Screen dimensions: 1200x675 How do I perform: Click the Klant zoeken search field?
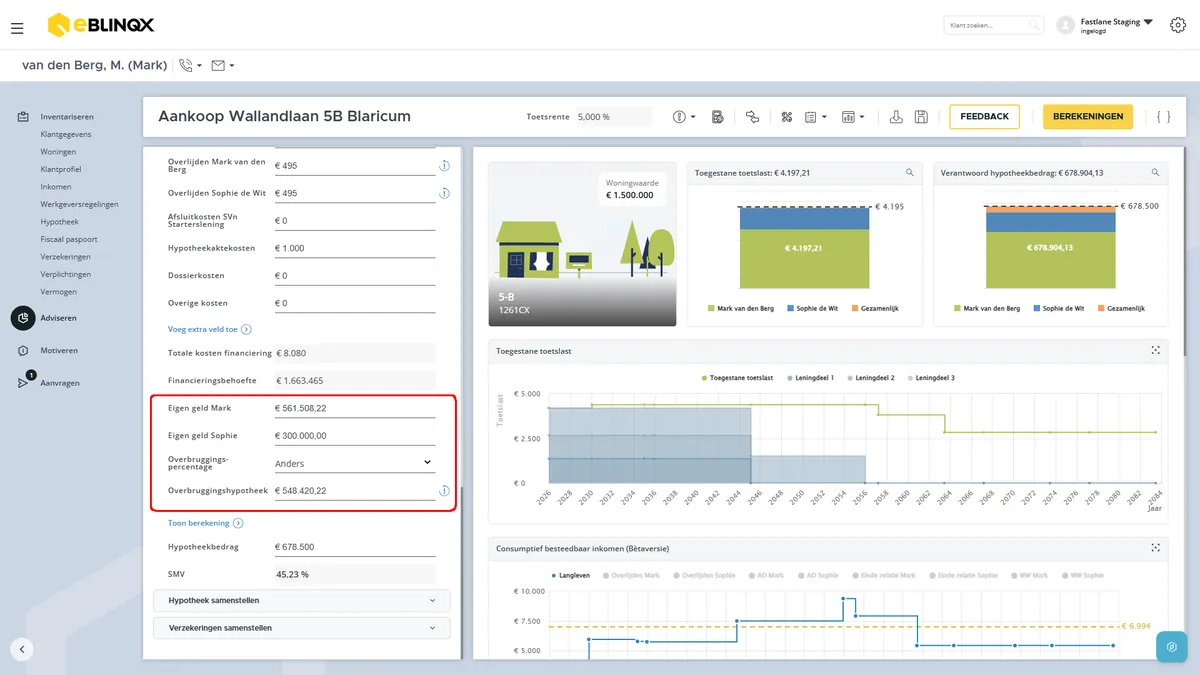point(994,25)
